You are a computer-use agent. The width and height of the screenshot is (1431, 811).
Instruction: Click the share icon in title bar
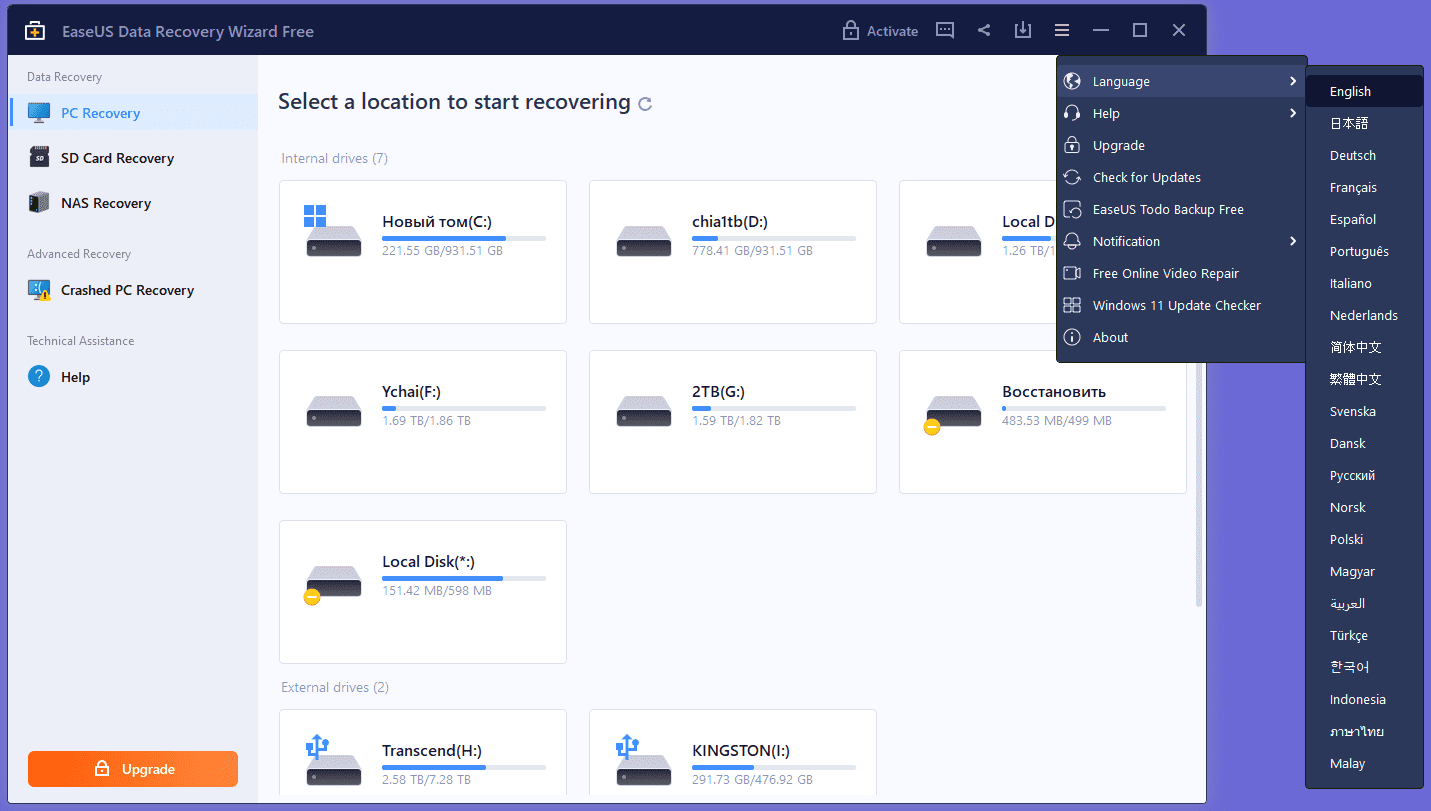(x=984, y=31)
